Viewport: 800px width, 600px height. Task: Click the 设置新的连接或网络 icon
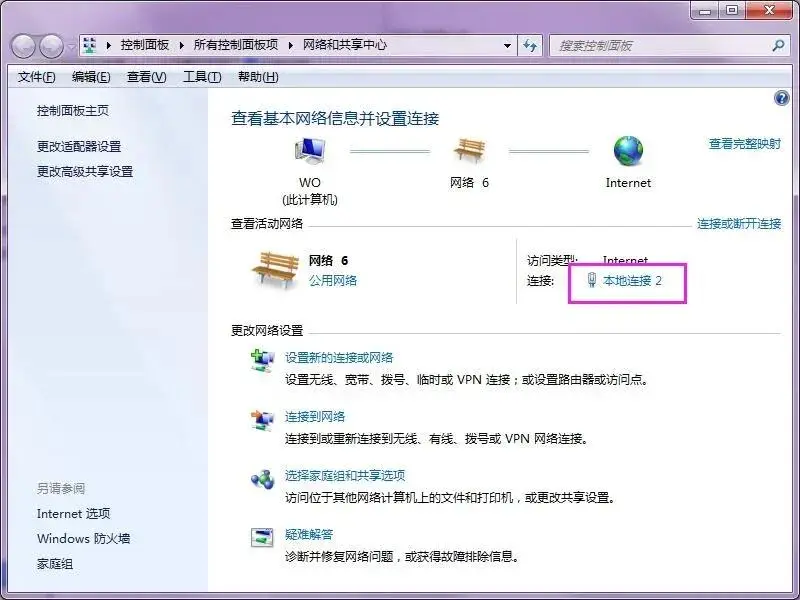pos(262,362)
